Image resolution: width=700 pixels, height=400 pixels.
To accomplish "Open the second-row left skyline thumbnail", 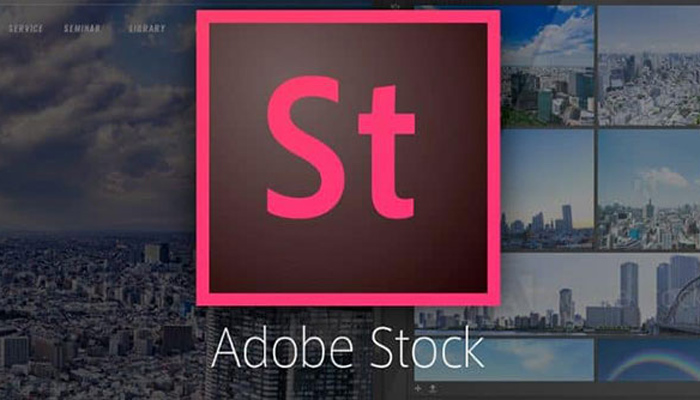I will [546, 189].
